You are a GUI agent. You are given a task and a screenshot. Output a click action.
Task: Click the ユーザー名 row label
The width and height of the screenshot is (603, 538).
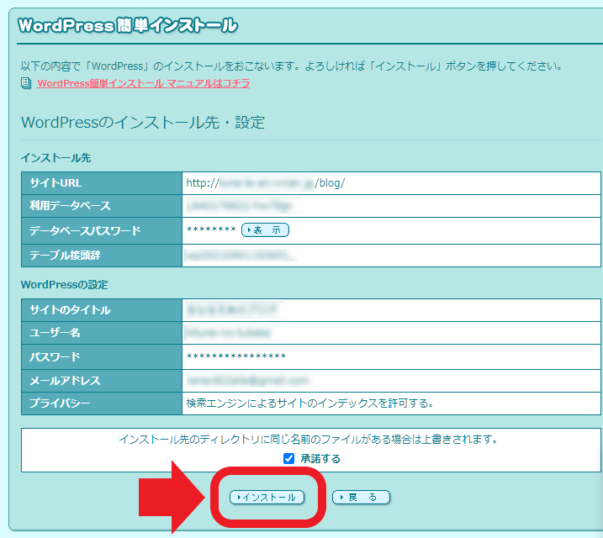pos(55,333)
